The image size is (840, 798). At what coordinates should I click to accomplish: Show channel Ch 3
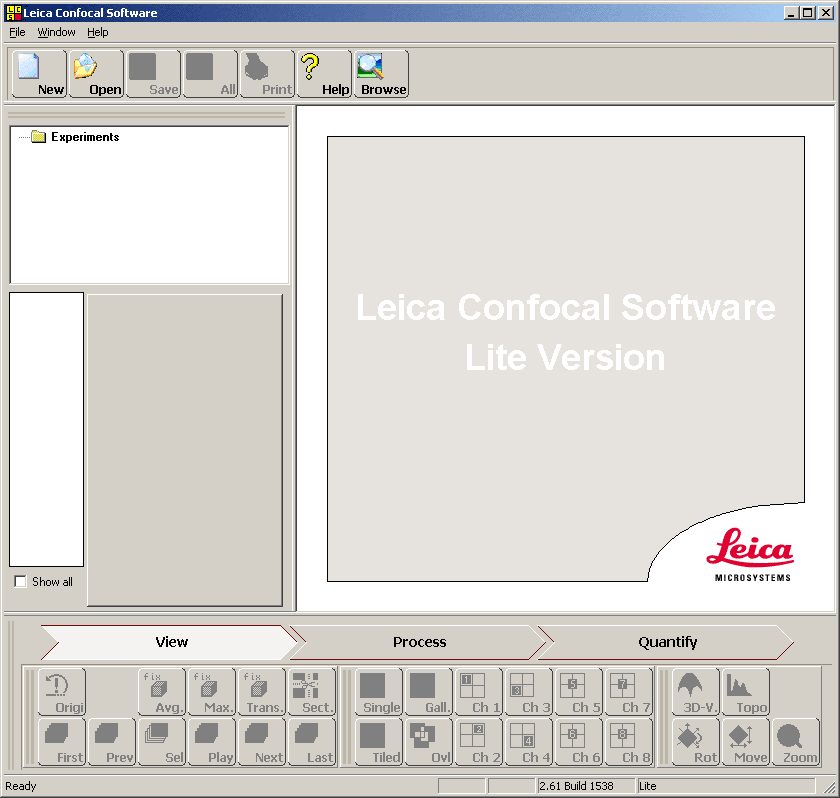pos(529,692)
